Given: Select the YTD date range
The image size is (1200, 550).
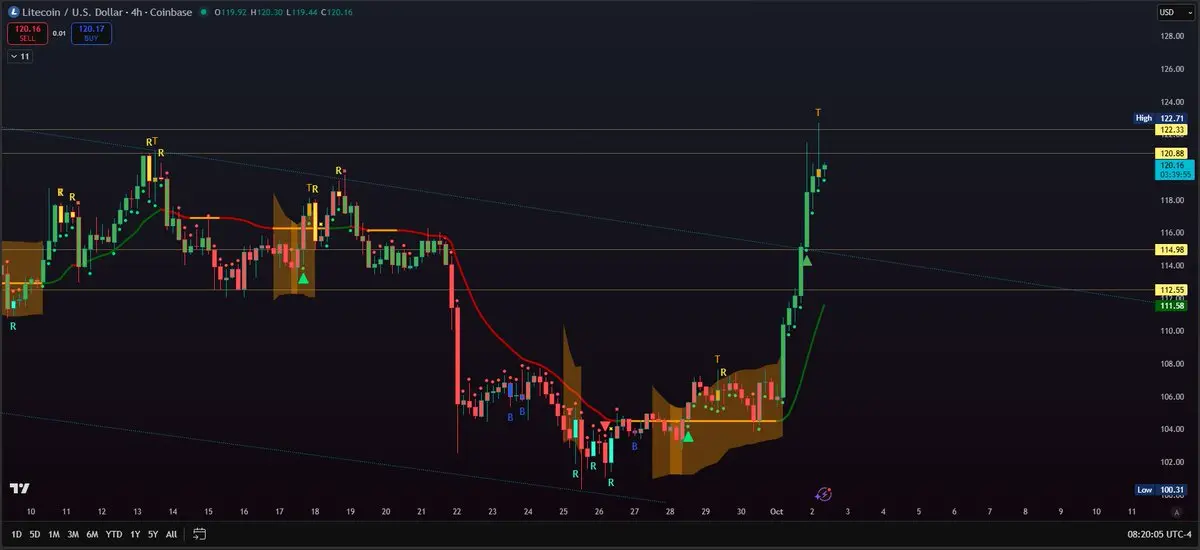Looking at the screenshot, I should click(x=113, y=533).
